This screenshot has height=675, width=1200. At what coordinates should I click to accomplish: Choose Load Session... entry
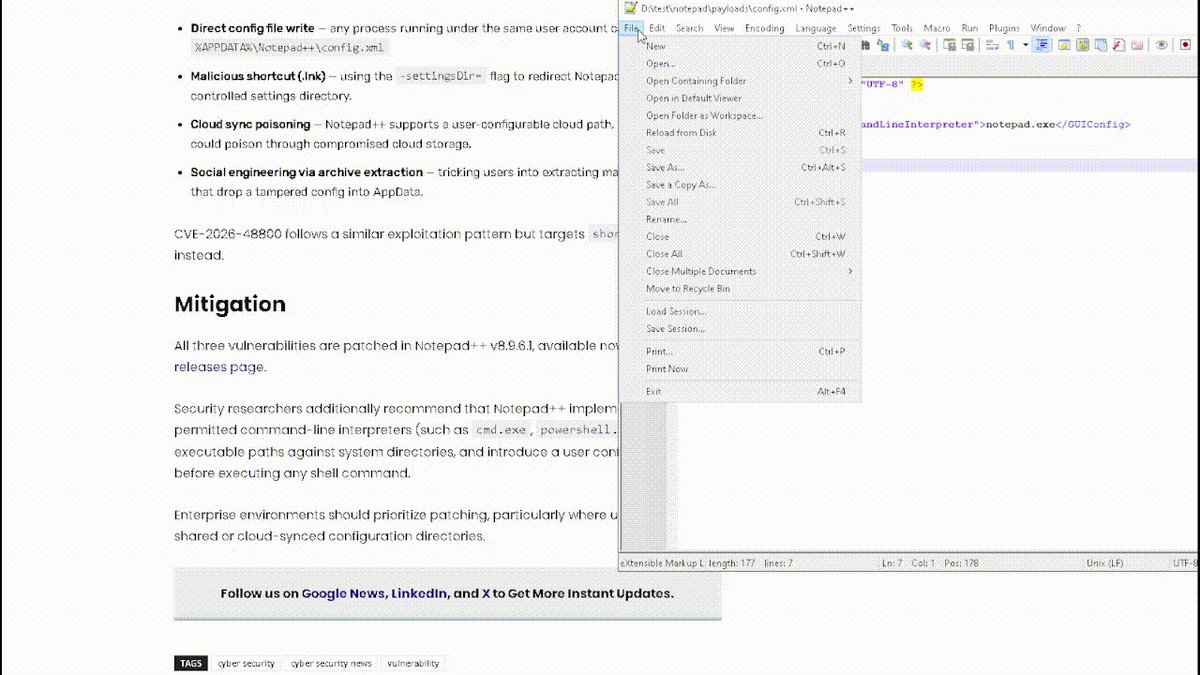pos(740,311)
